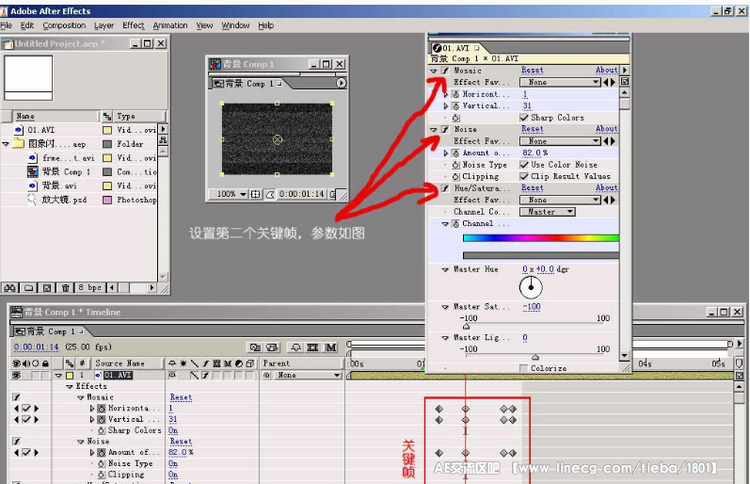Click the Master Lightness slider handle
The height and width of the screenshot is (484, 750).
pos(535,357)
